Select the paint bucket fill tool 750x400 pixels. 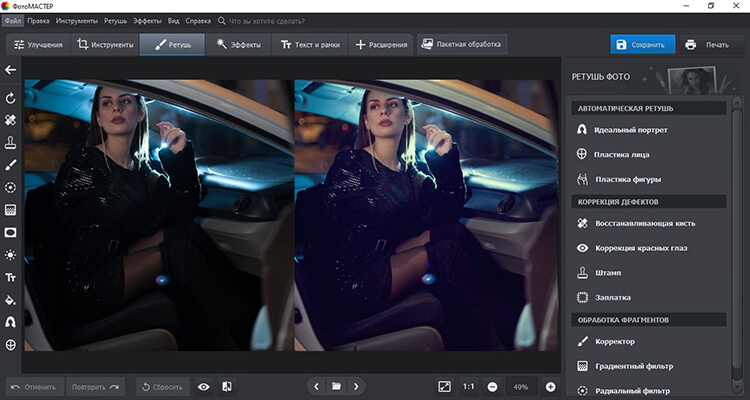tap(11, 299)
